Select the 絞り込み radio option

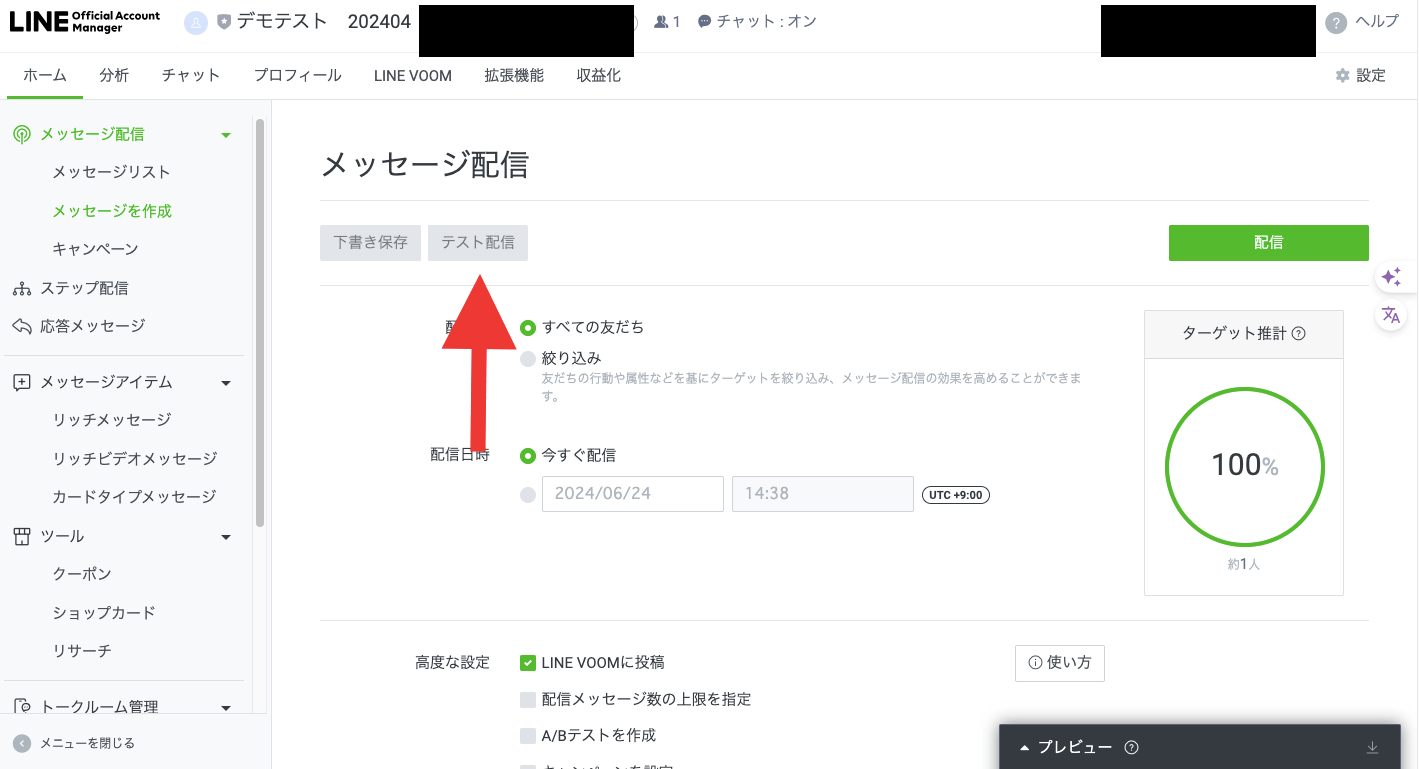click(528, 358)
